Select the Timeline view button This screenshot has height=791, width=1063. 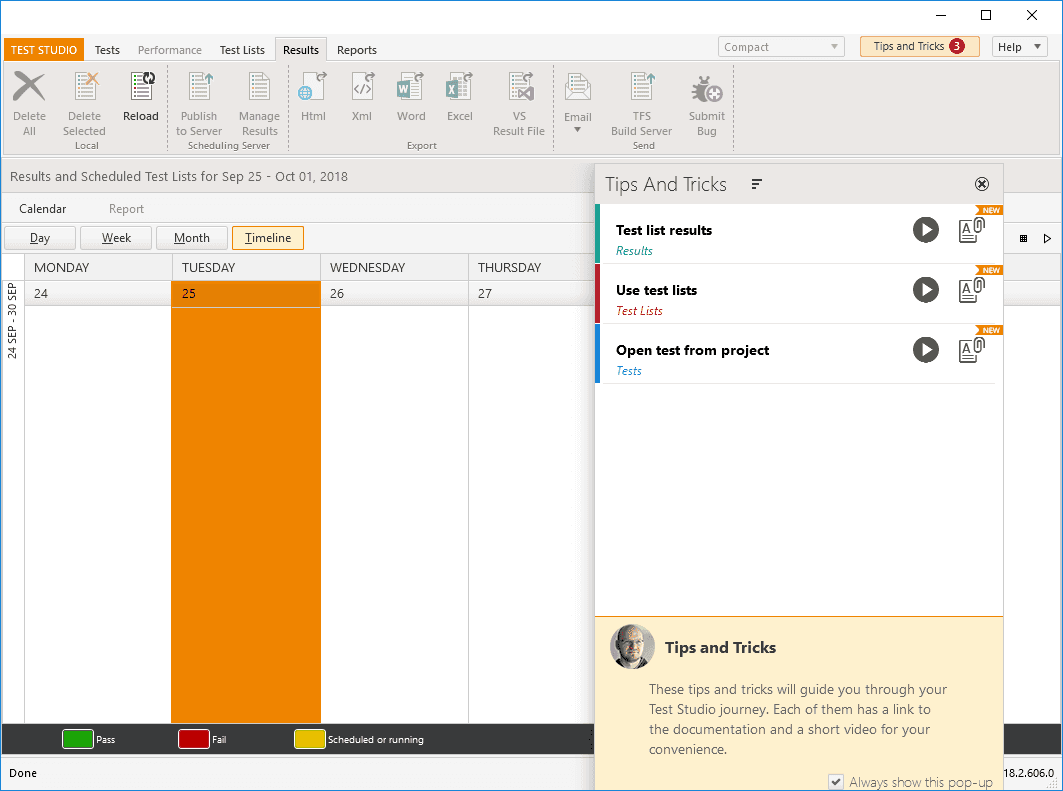click(268, 238)
